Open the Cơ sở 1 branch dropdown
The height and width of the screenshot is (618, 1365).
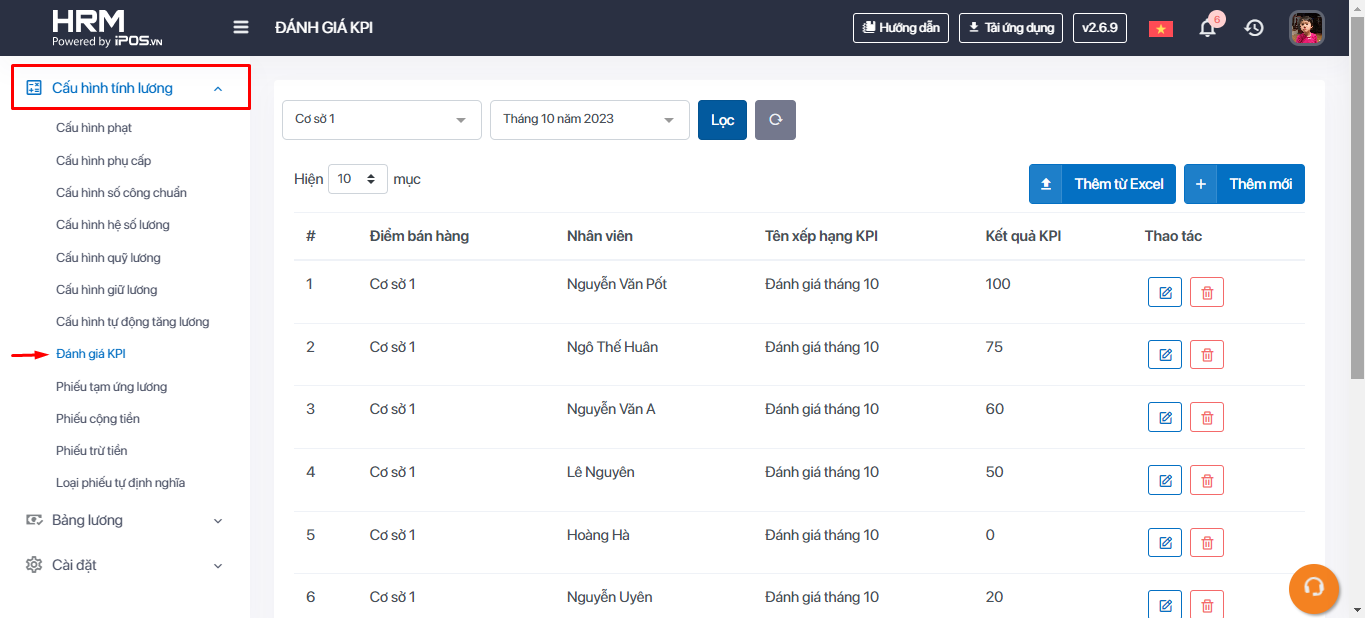tap(381, 120)
